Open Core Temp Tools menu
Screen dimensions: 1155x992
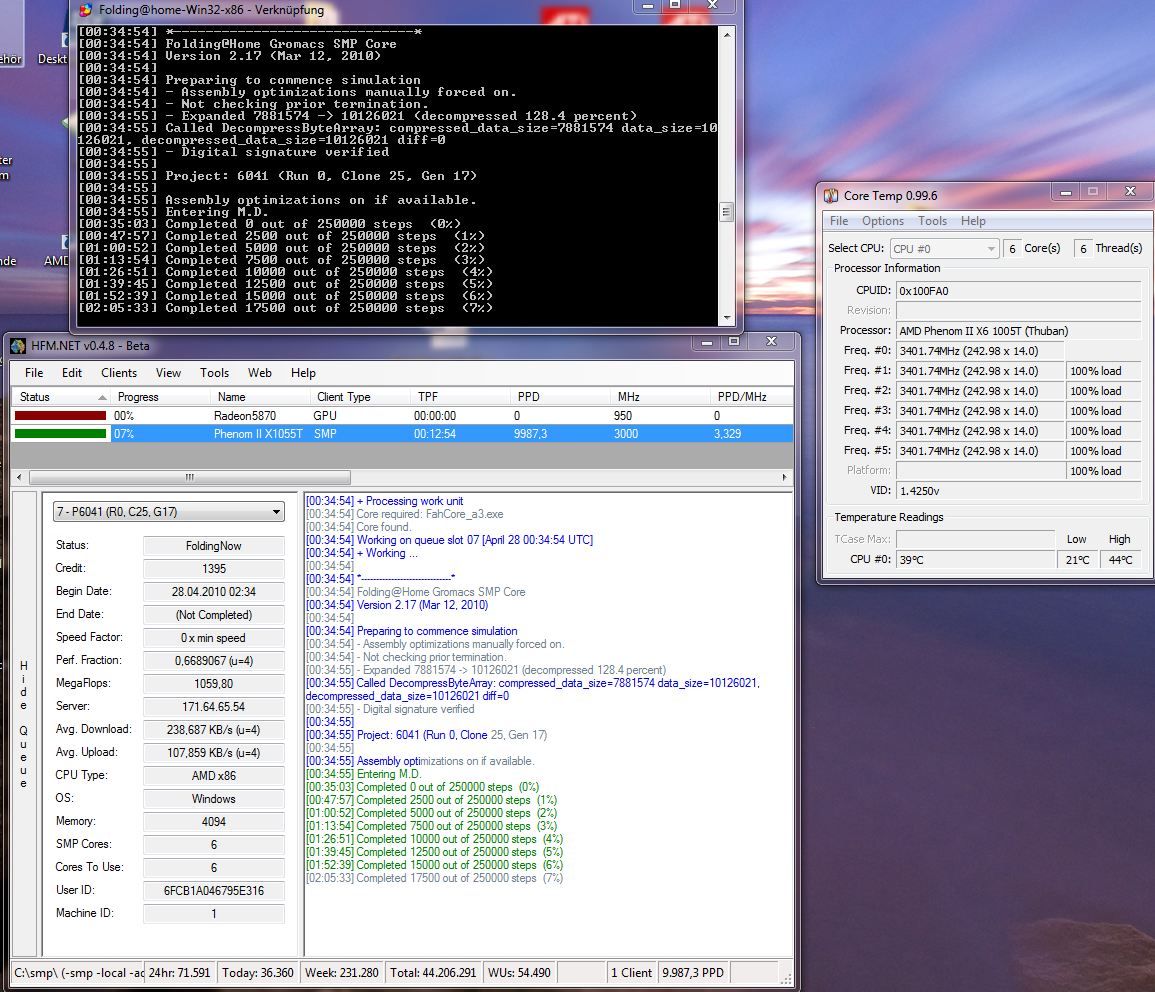tap(932, 221)
